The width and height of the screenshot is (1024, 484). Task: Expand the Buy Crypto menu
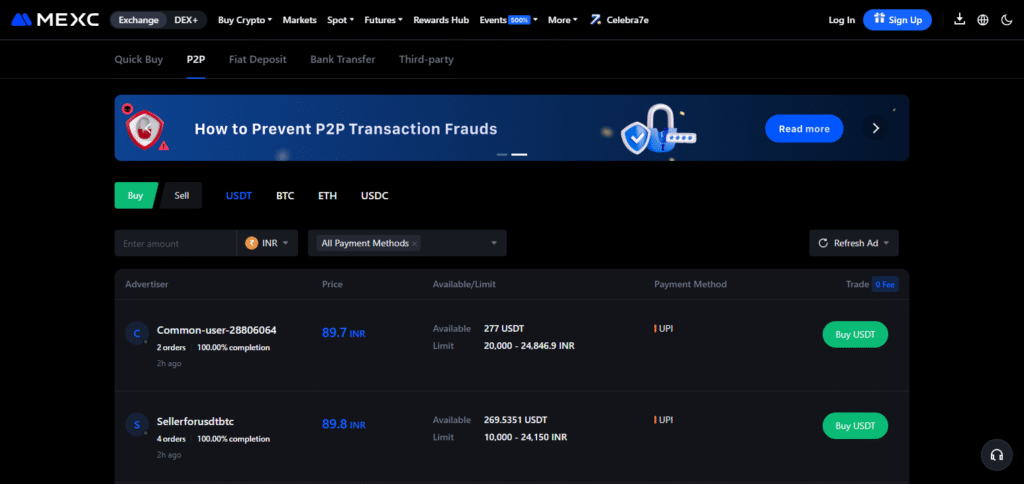click(x=245, y=20)
